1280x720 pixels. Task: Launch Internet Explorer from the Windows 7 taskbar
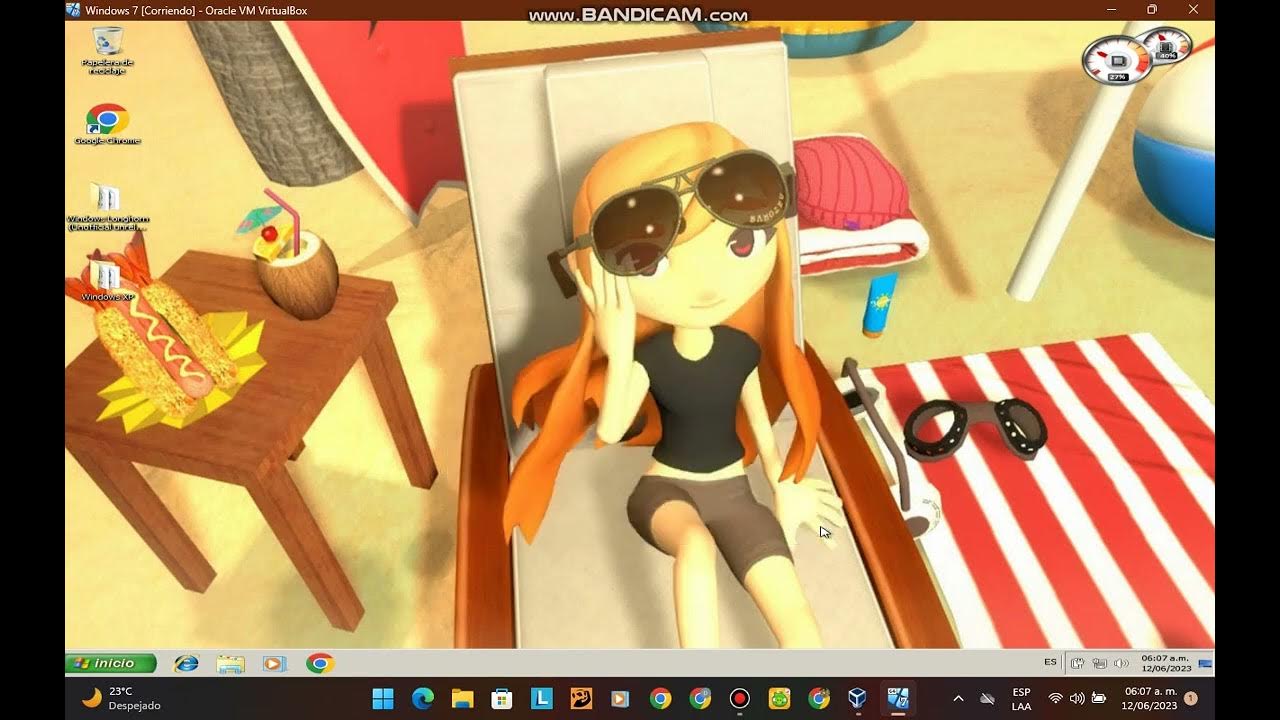(x=186, y=663)
